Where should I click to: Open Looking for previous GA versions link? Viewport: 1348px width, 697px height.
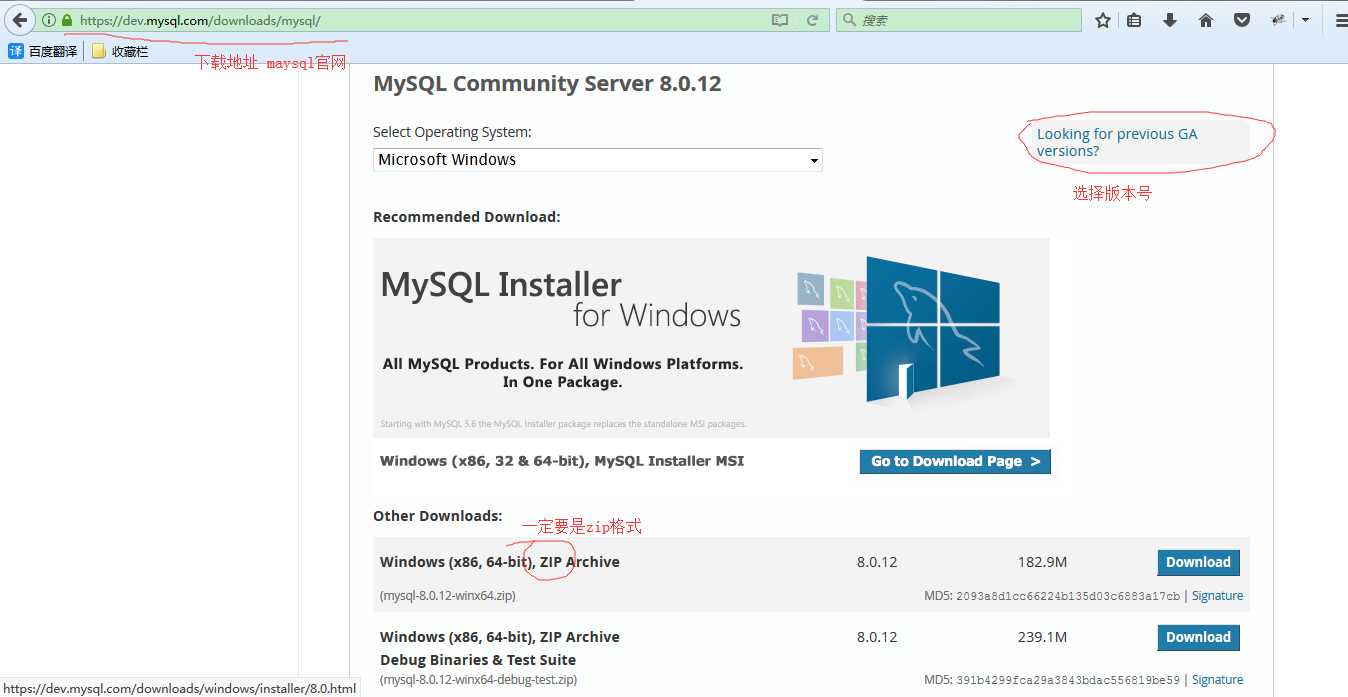(x=1117, y=142)
